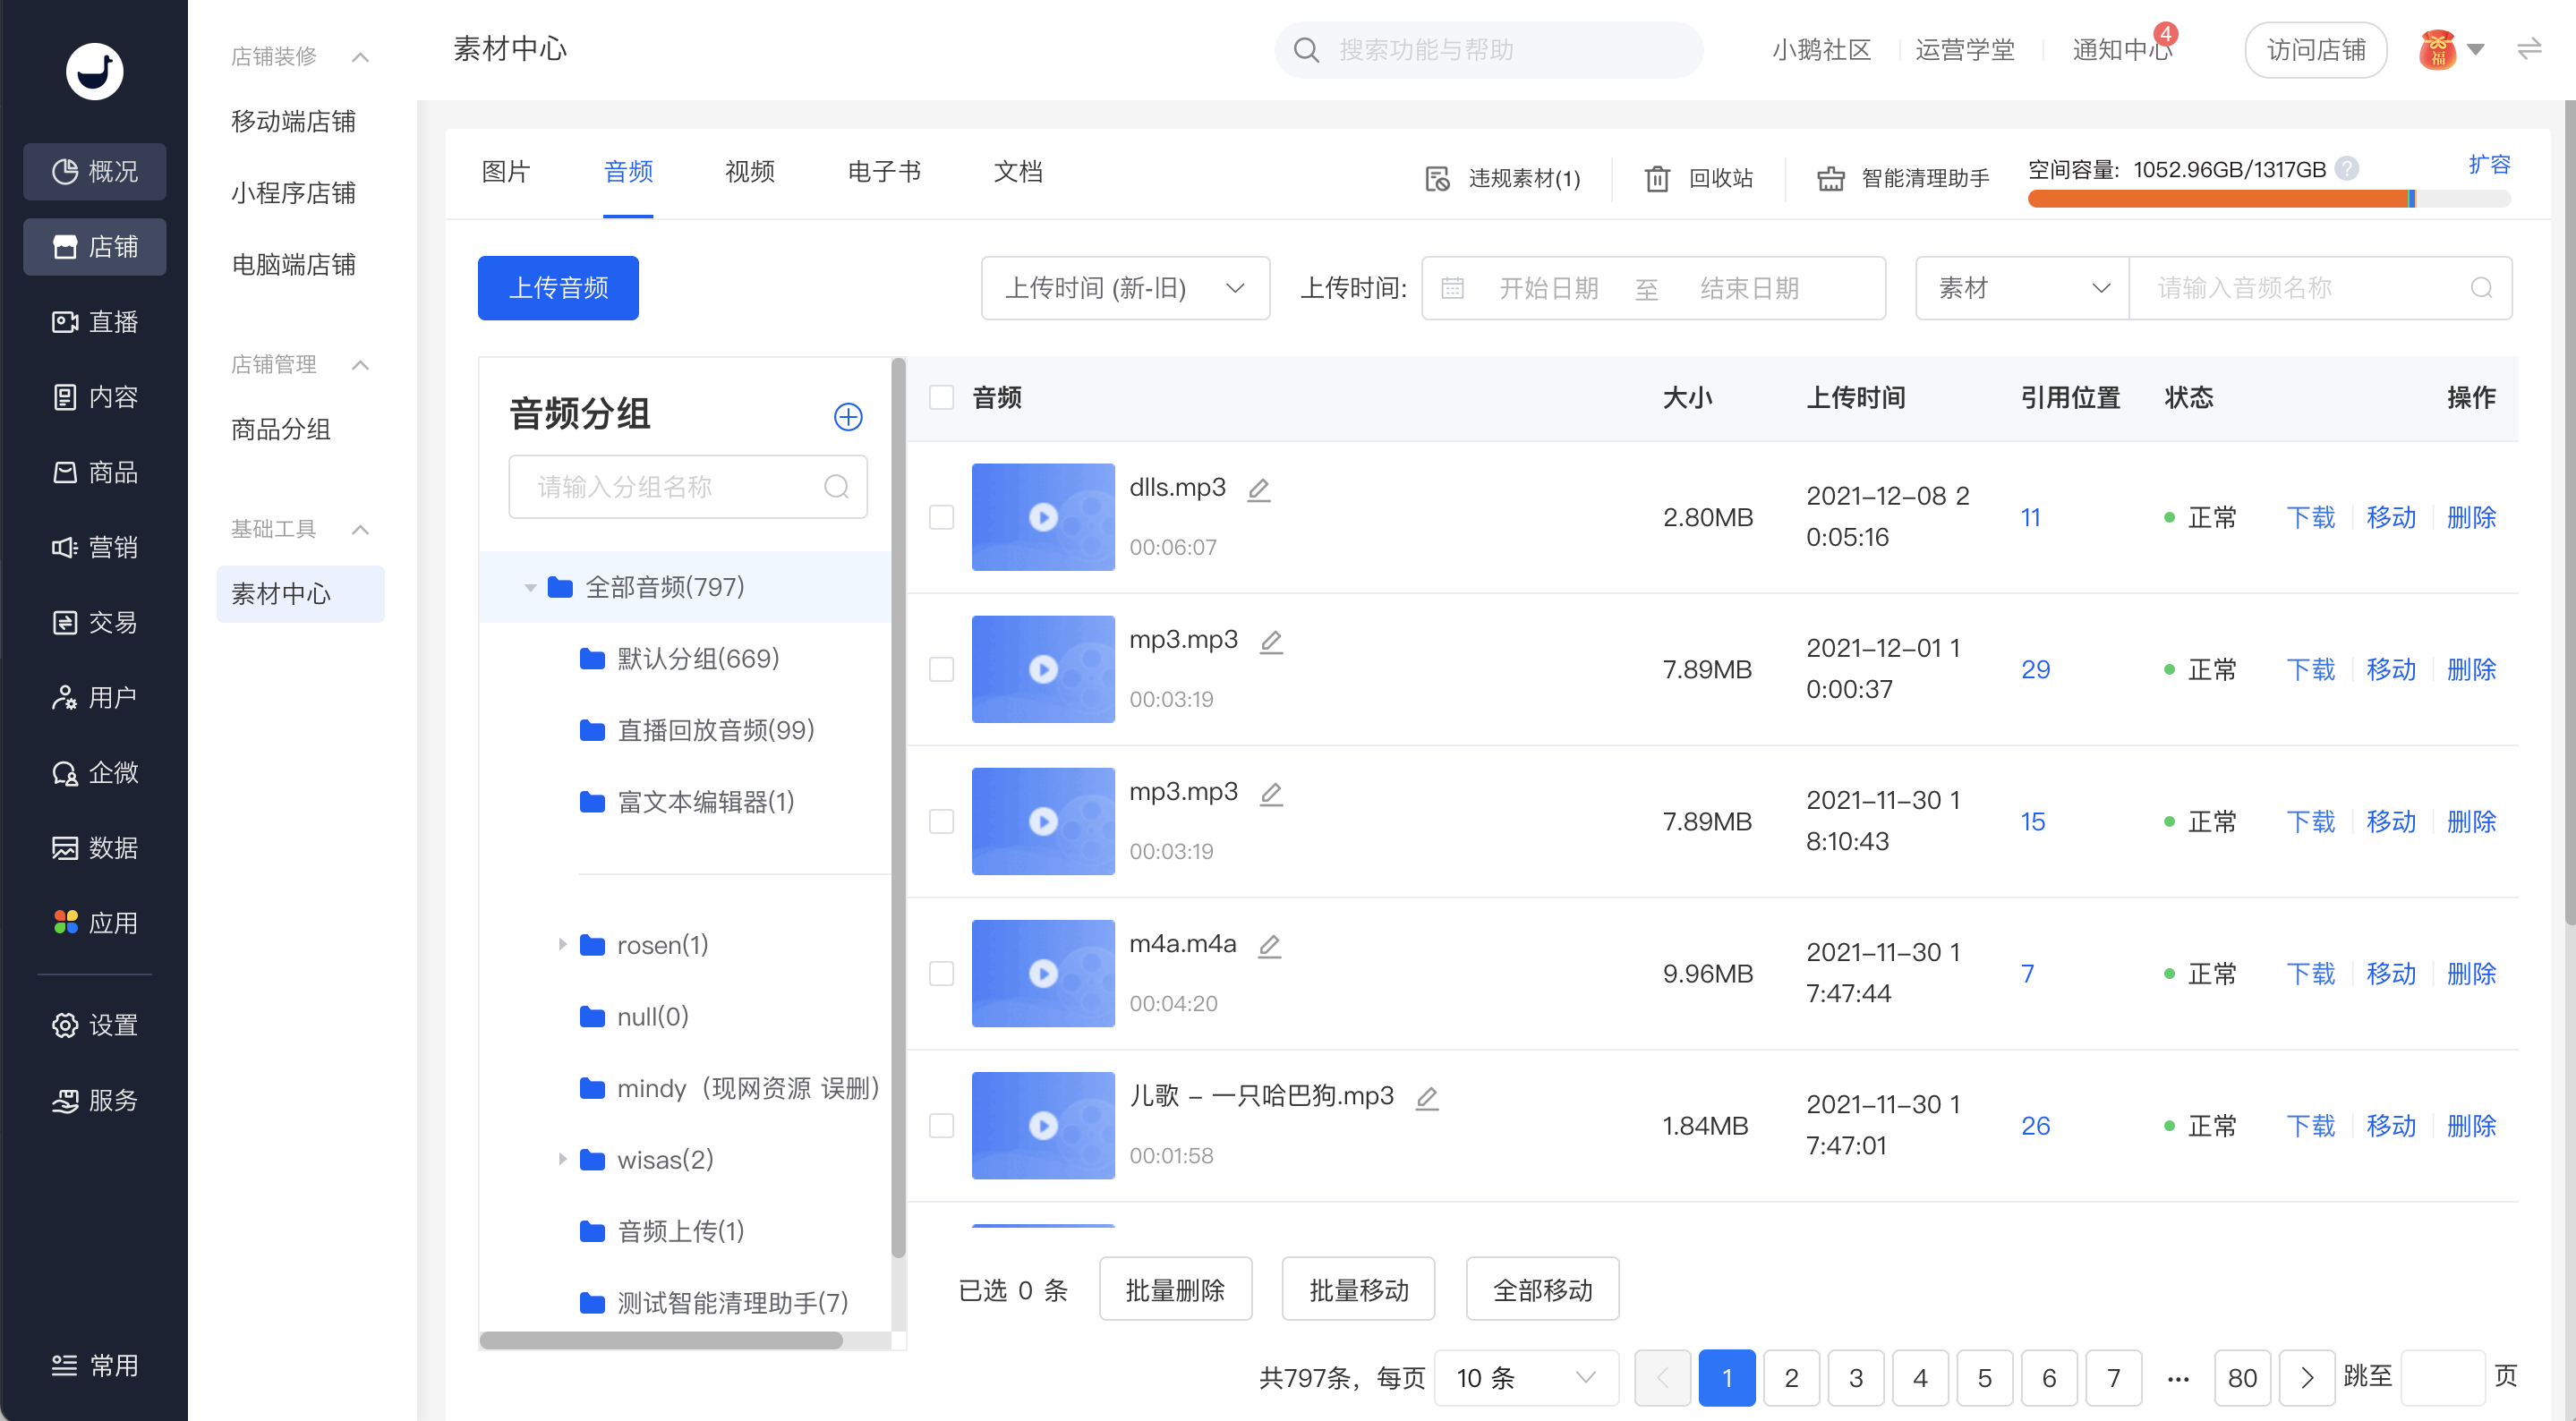Check the box for the 7.89MB mp3.mp3 uploaded 2021-11-30
This screenshot has width=2576, height=1421.
point(941,821)
